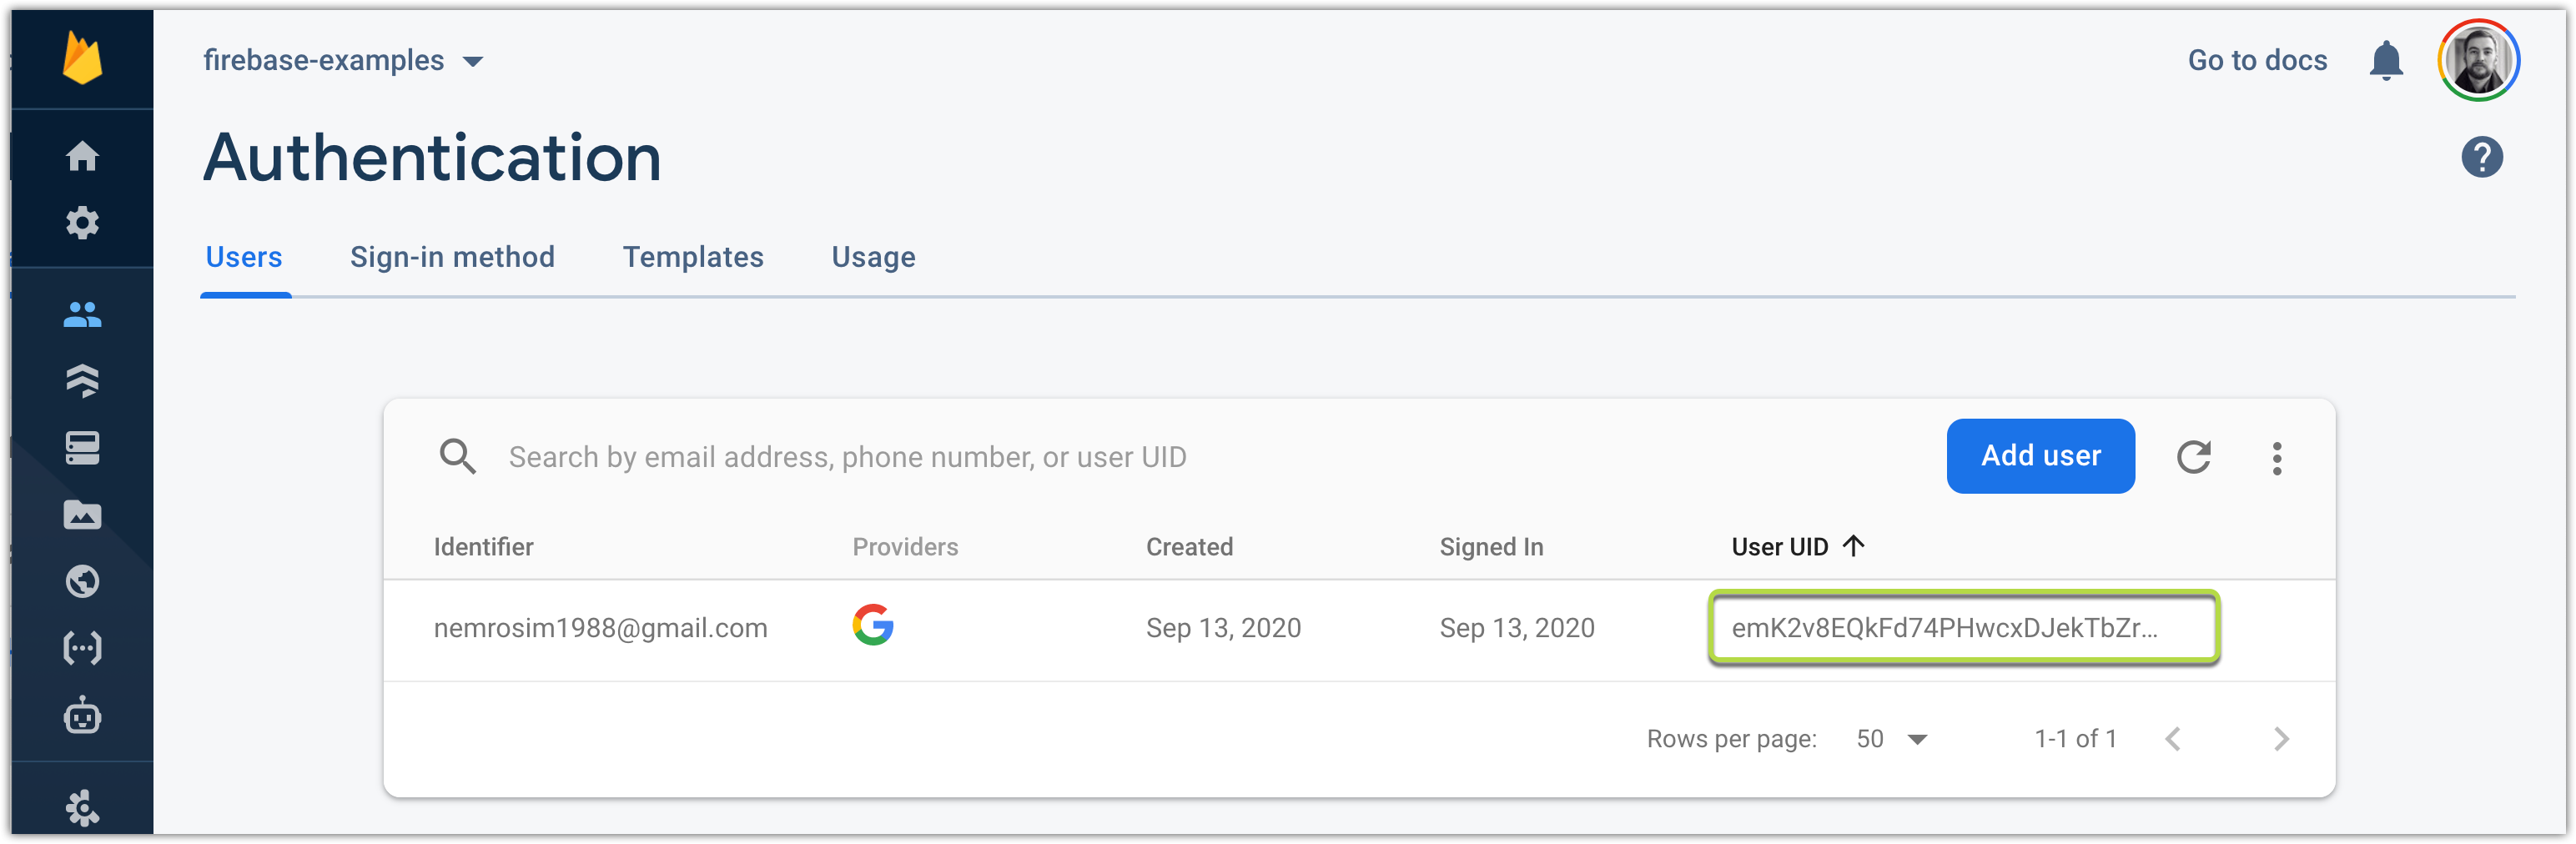Open Cloud Firestore icon in sidebar
This screenshot has height=844, width=2576.
[x=82, y=381]
